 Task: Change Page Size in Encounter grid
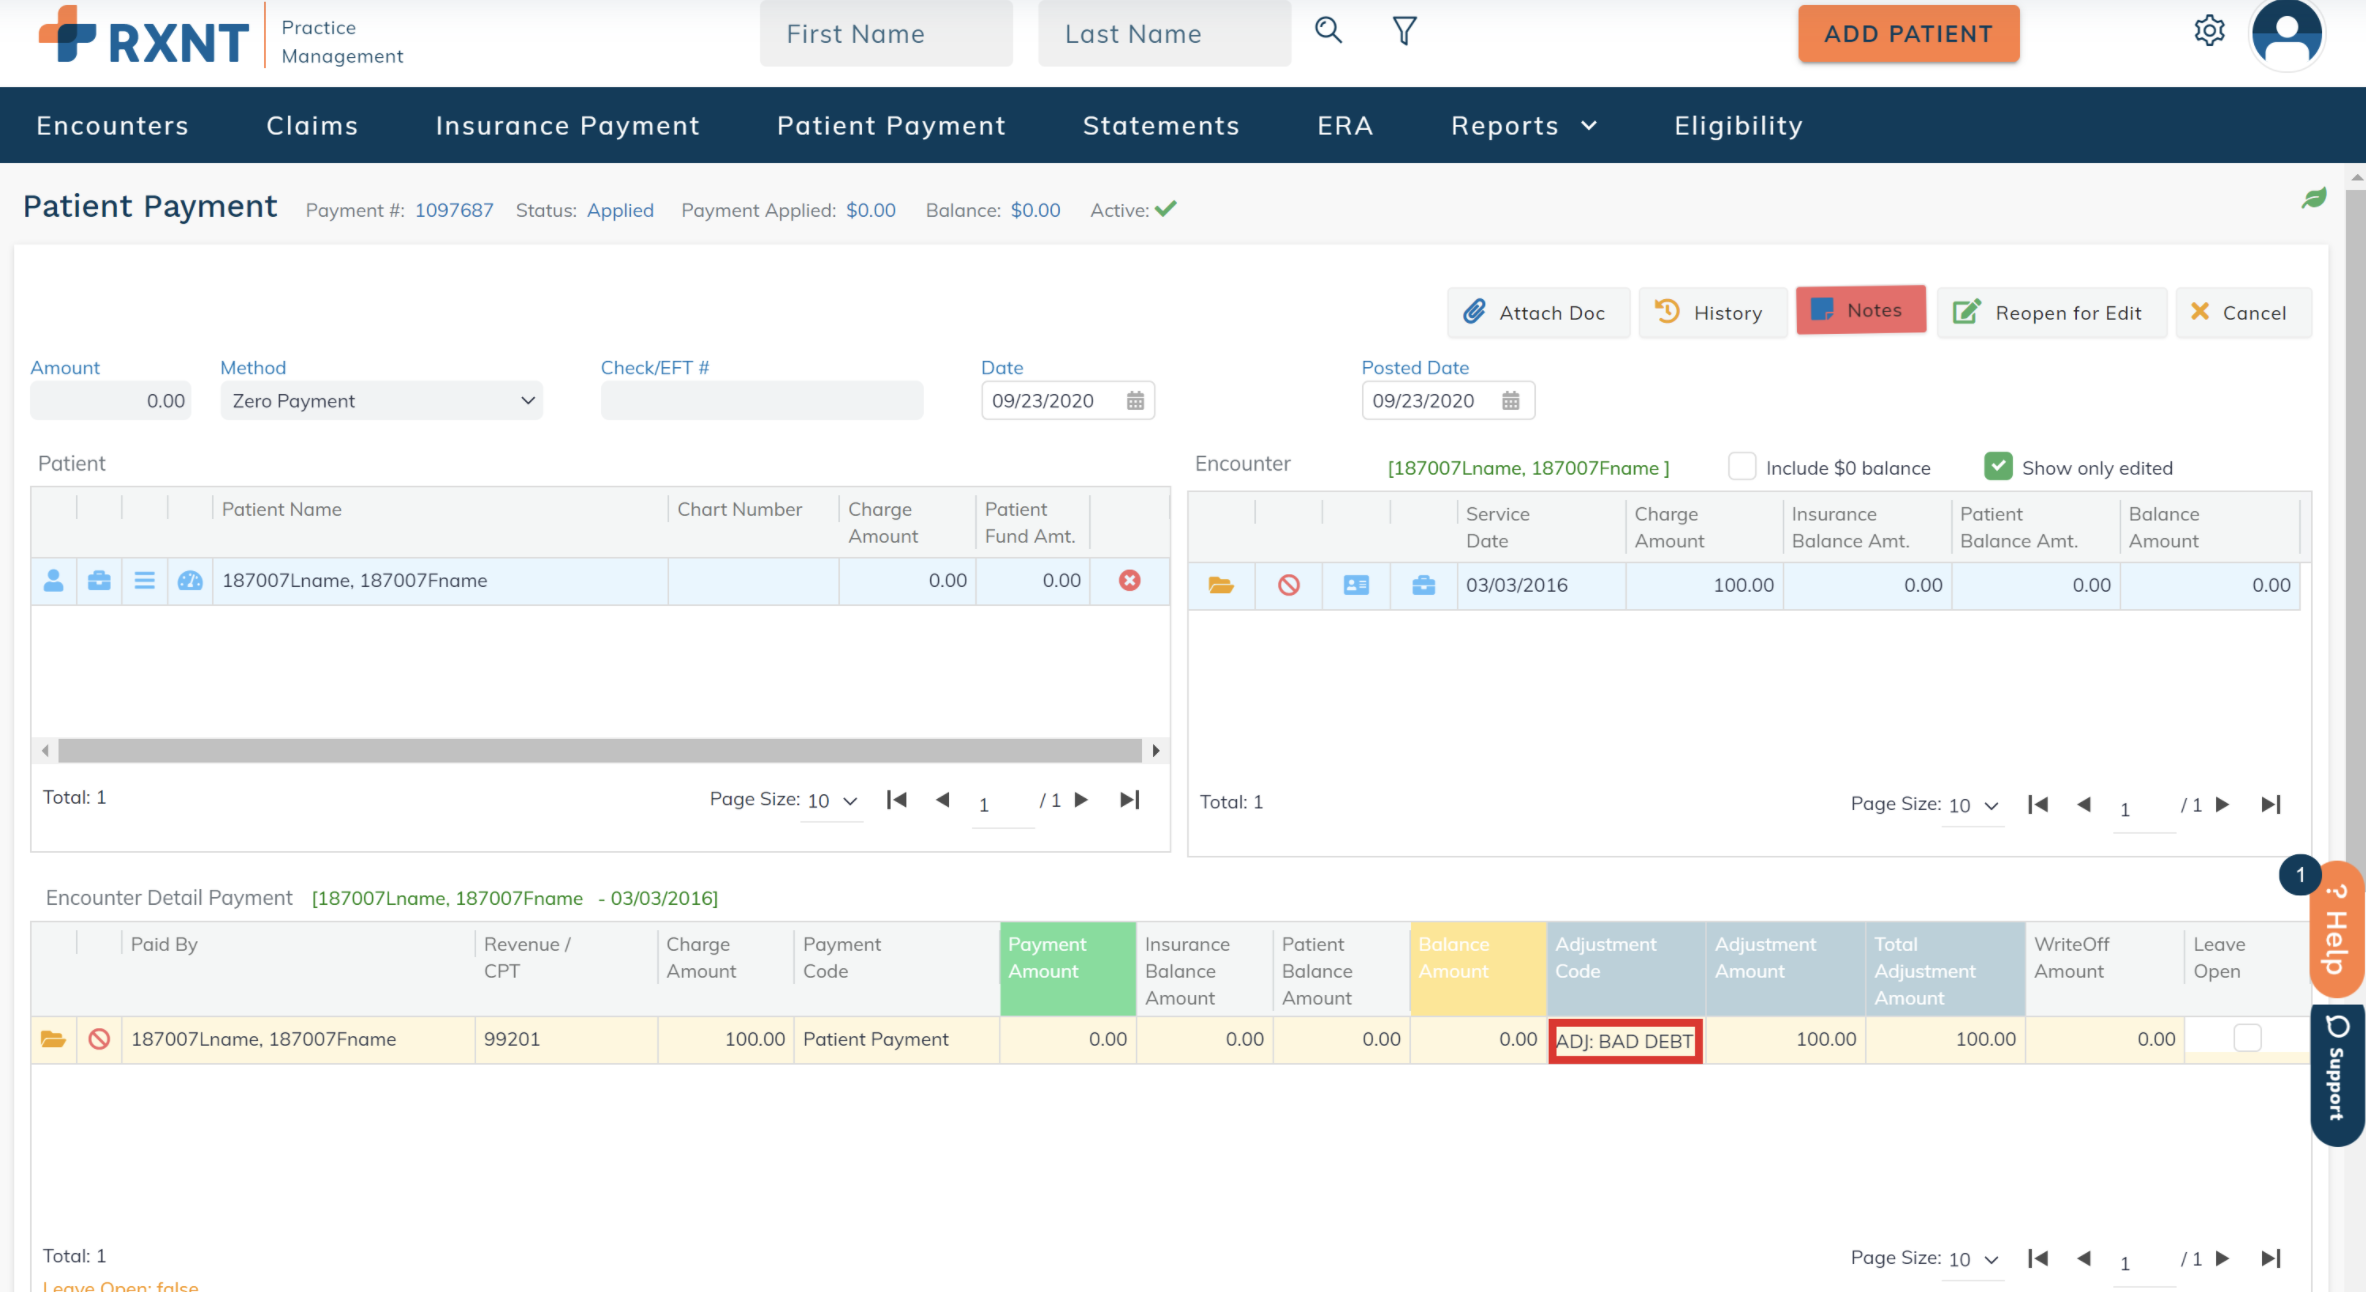(x=1974, y=806)
